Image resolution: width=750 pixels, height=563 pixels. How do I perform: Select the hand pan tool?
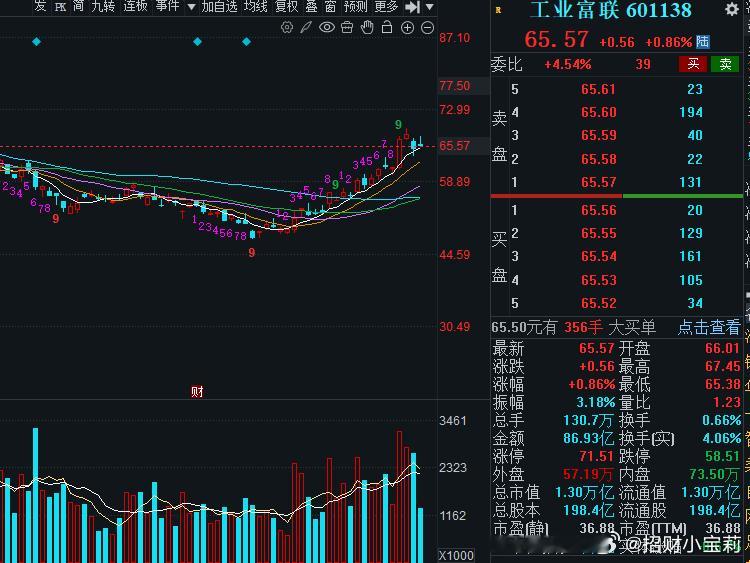click(367, 27)
